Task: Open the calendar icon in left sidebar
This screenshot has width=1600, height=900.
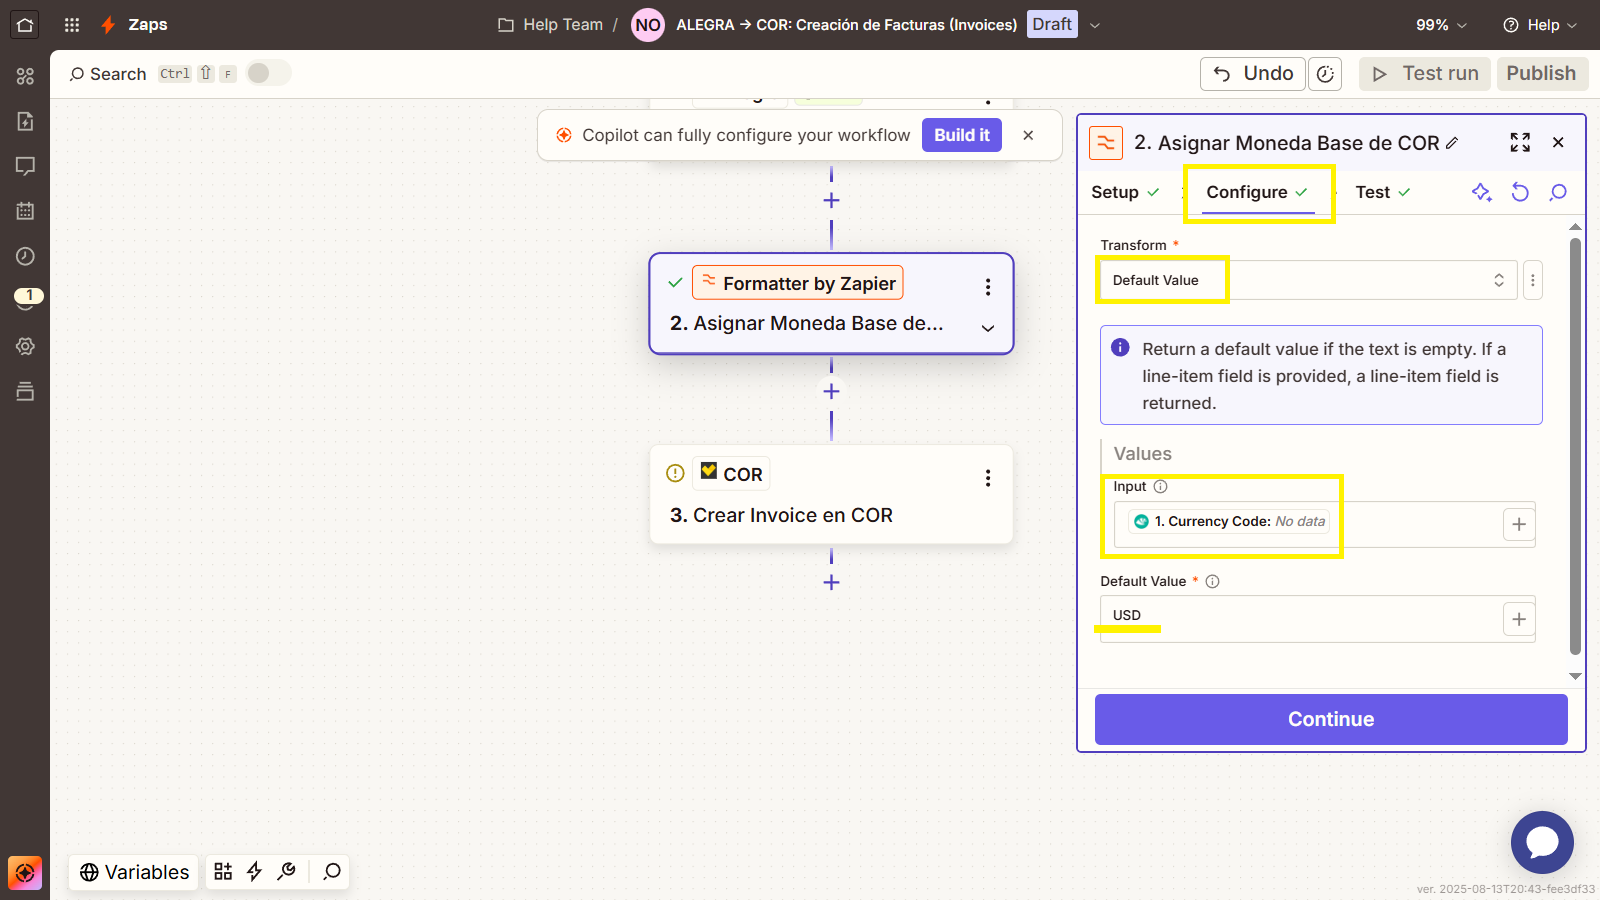Action: [25, 211]
